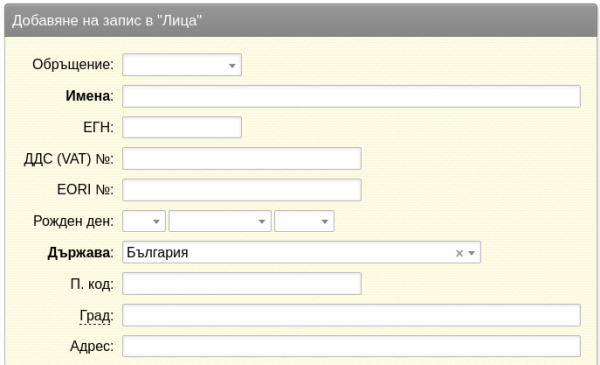This screenshot has height=365, width=600.
Task: Focus the ЕГН input box
Action: click(182, 127)
